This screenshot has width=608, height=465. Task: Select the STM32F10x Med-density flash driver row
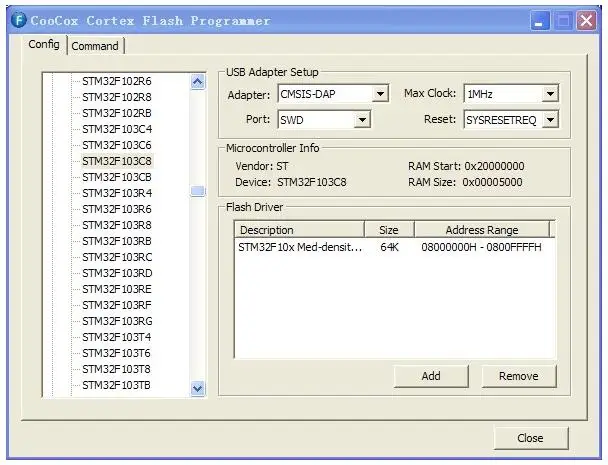pyautogui.click(x=394, y=247)
